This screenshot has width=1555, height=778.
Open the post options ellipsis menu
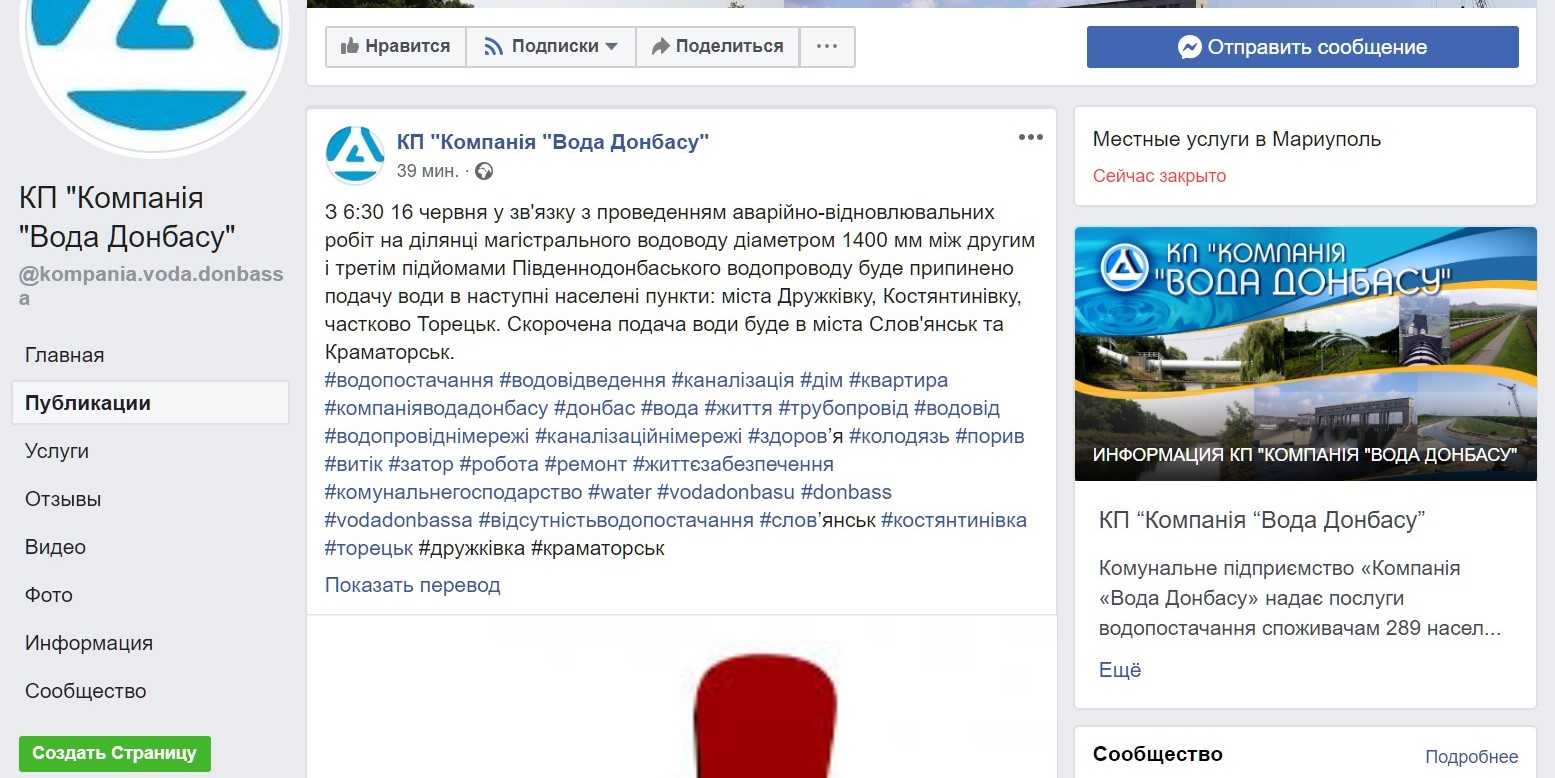pyautogui.click(x=1030, y=137)
